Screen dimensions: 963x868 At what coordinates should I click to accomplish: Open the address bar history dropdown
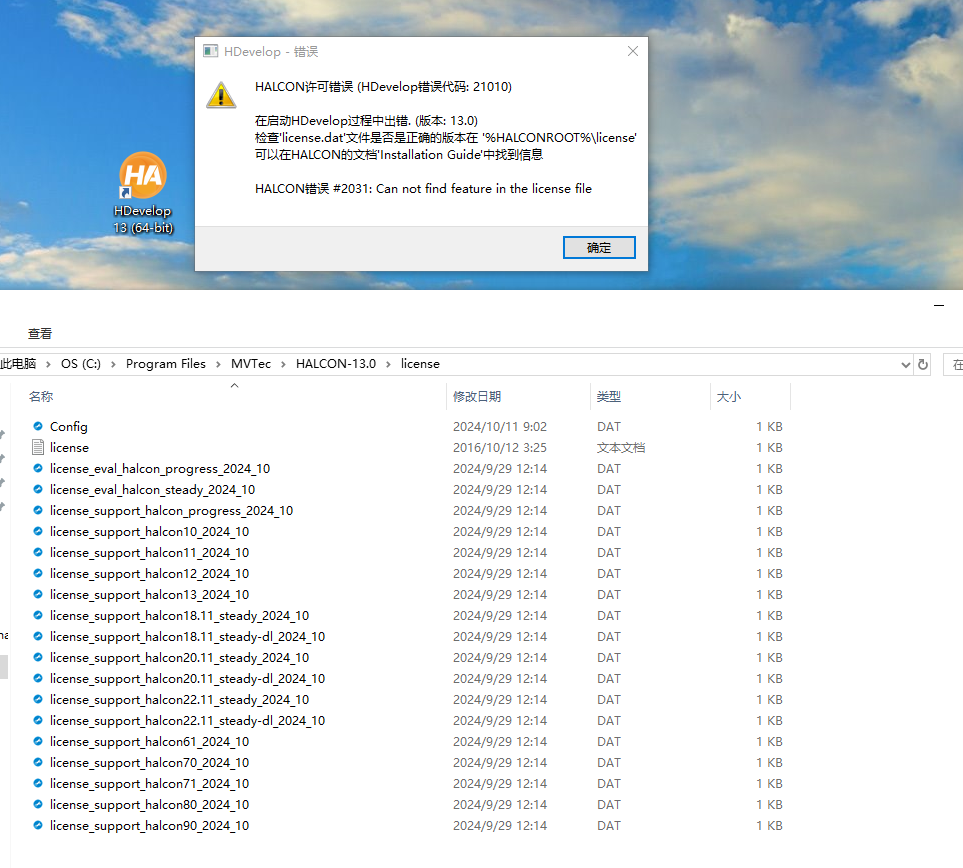point(905,365)
